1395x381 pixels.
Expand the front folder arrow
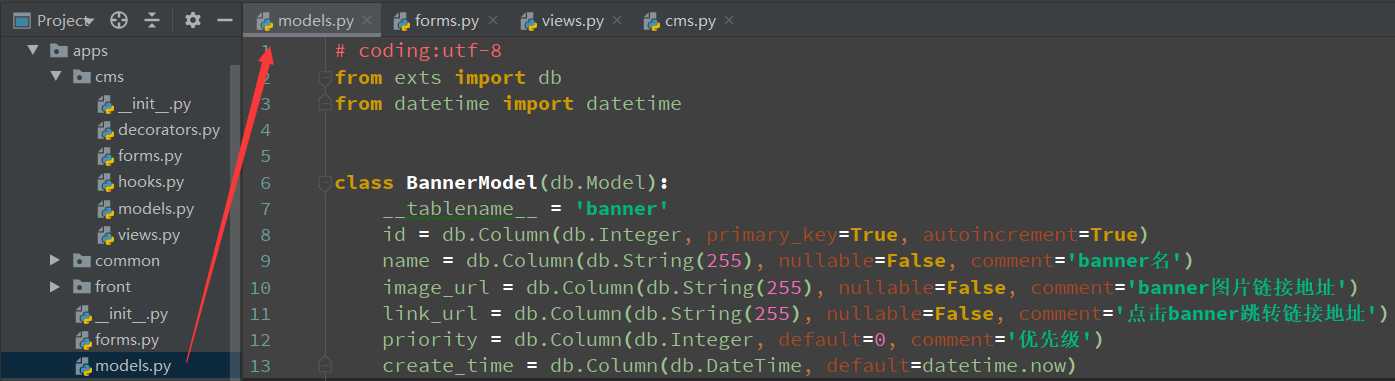[55, 287]
